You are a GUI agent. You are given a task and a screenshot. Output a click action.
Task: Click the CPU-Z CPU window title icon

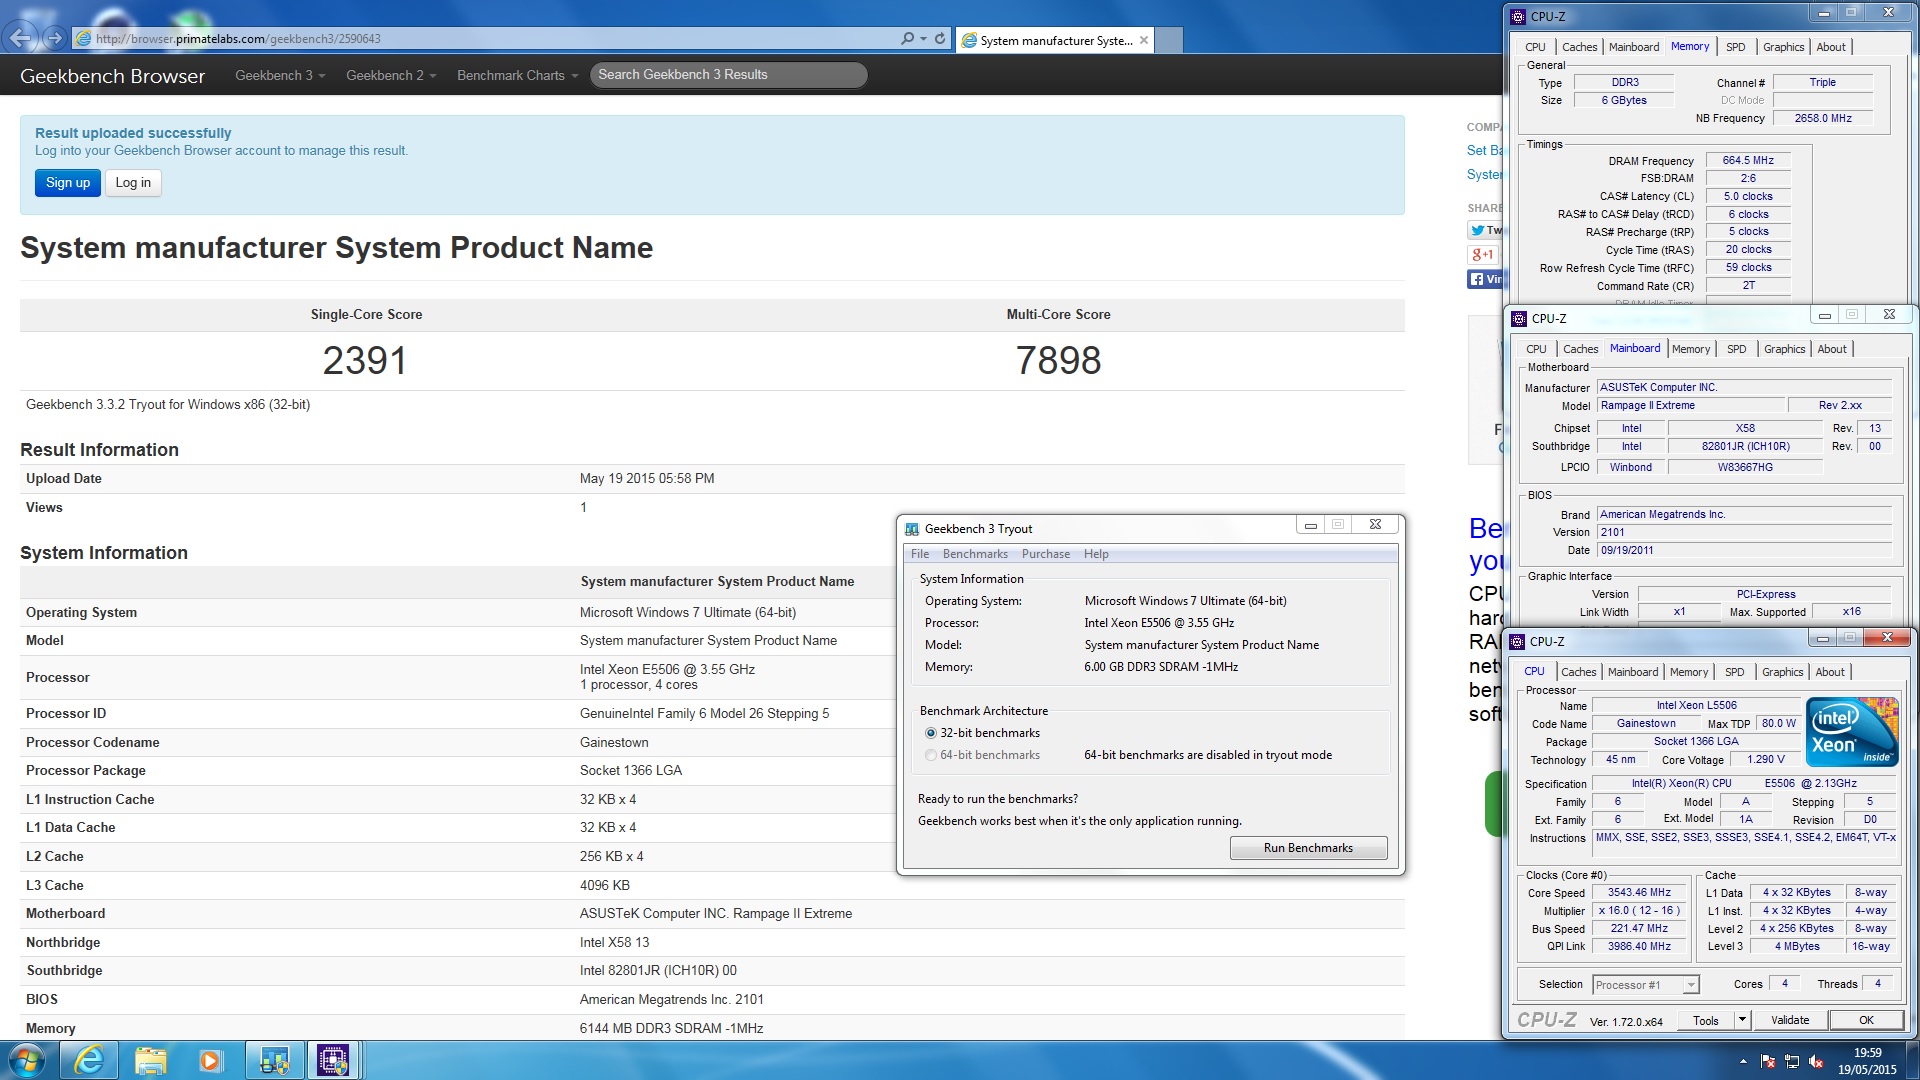click(1518, 641)
